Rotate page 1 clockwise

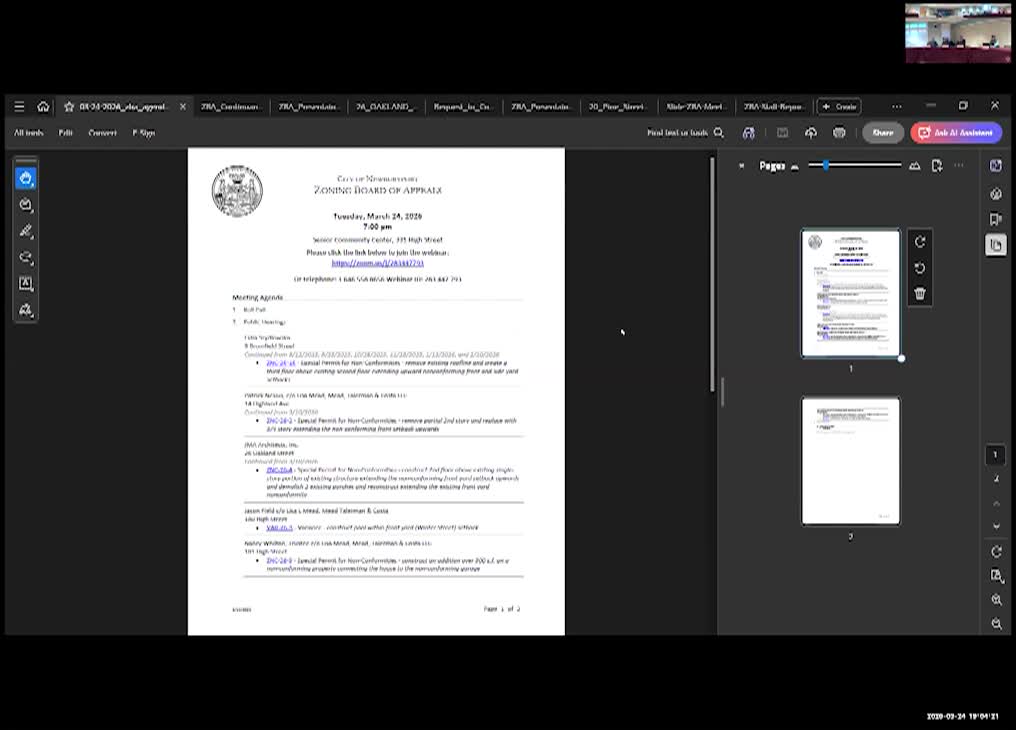pos(920,242)
